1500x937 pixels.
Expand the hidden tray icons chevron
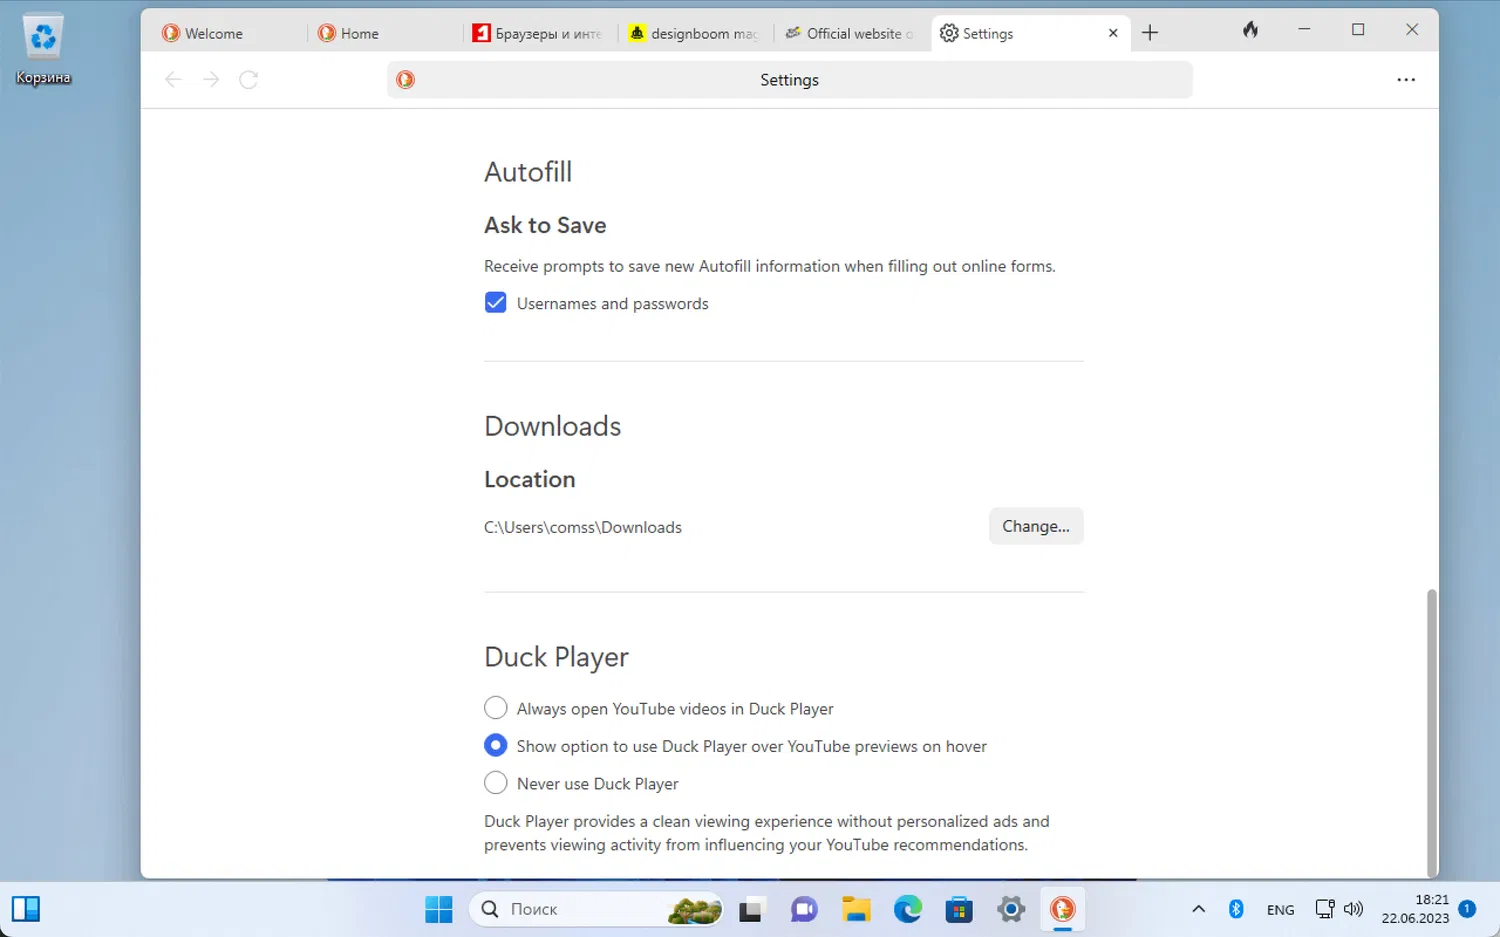point(1198,909)
